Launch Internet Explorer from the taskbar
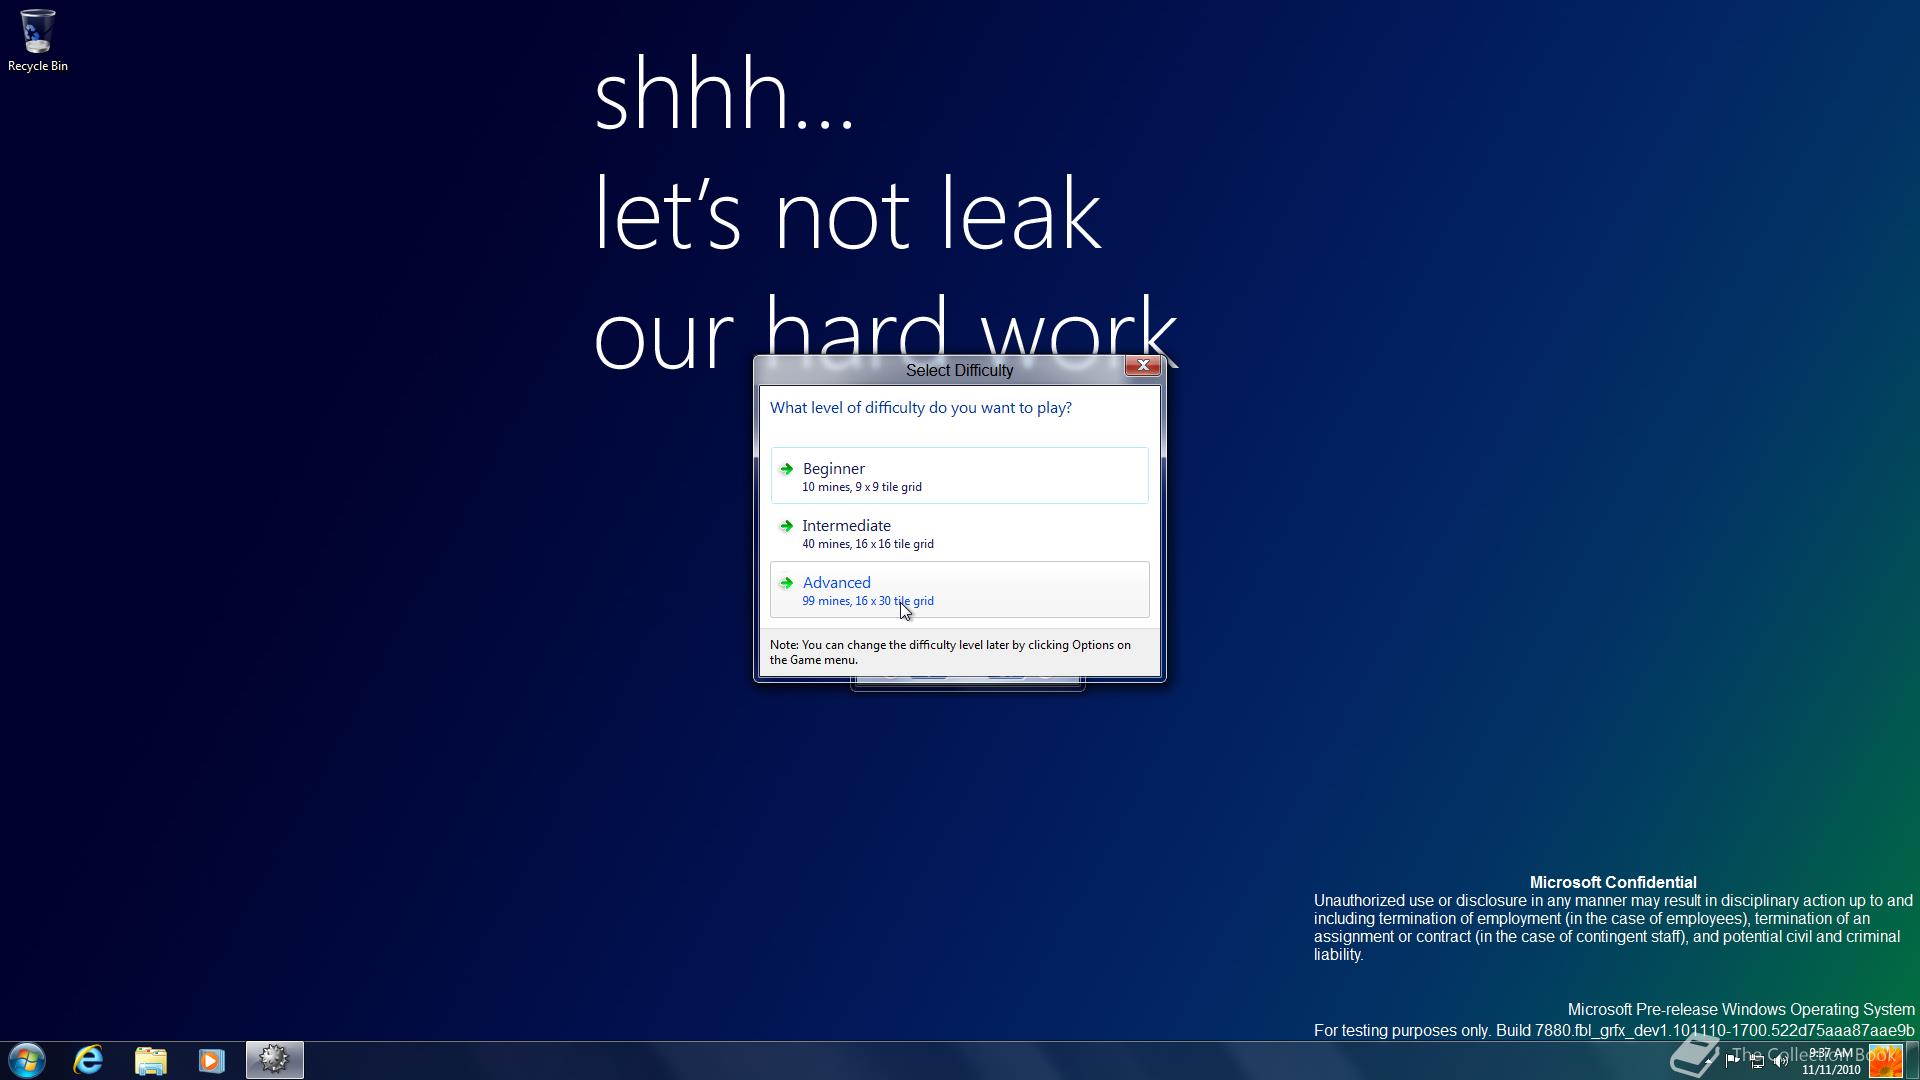The width and height of the screenshot is (1920, 1080). pyautogui.click(x=89, y=1060)
